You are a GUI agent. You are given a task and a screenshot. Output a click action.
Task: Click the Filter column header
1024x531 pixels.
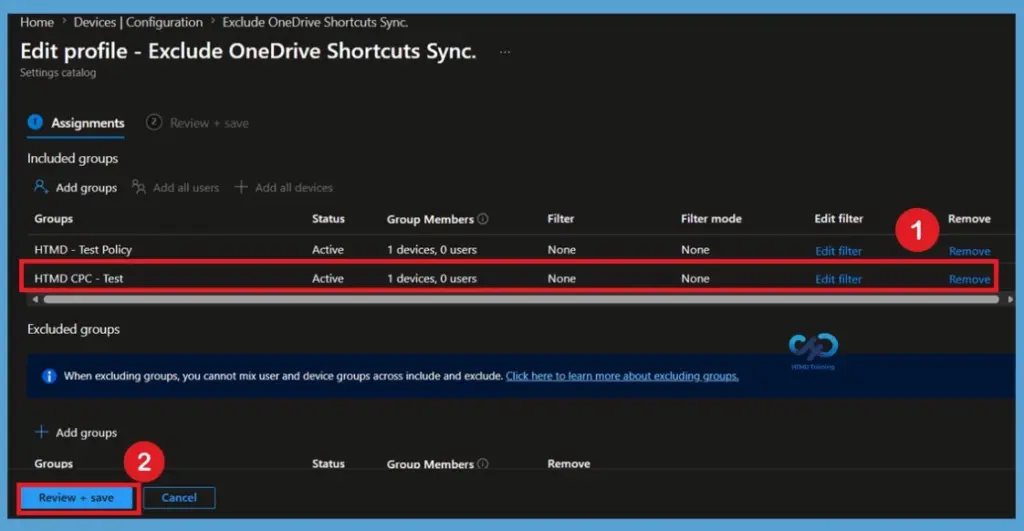pyautogui.click(x=561, y=219)
